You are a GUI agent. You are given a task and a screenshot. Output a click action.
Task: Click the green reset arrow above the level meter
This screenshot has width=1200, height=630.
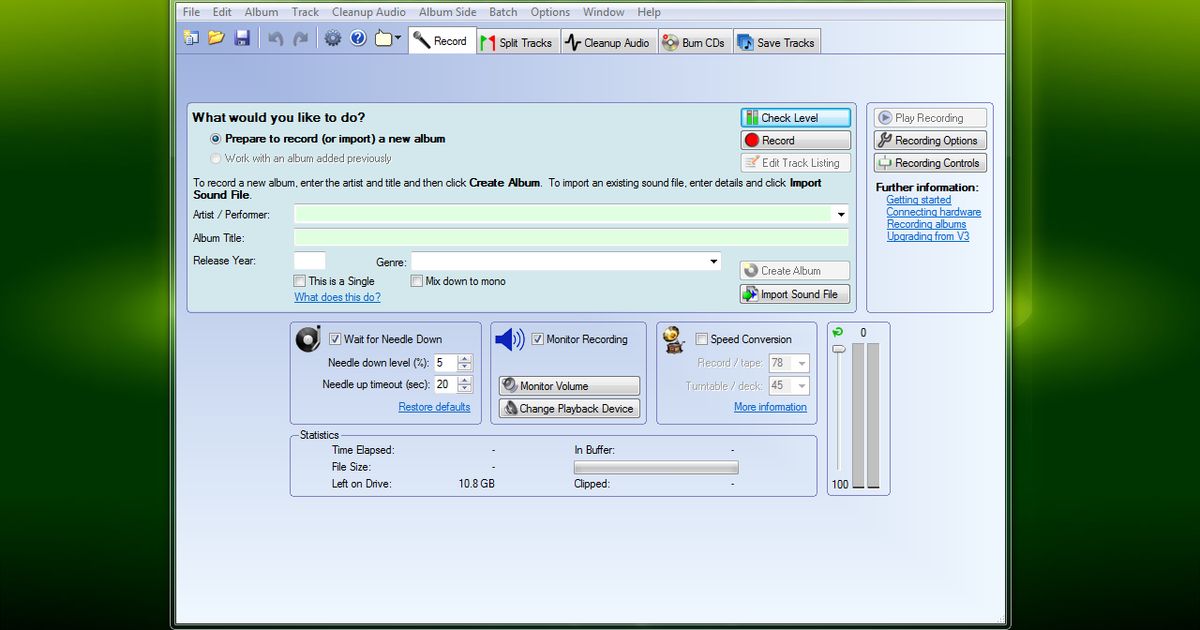click(x=838, y=330)
